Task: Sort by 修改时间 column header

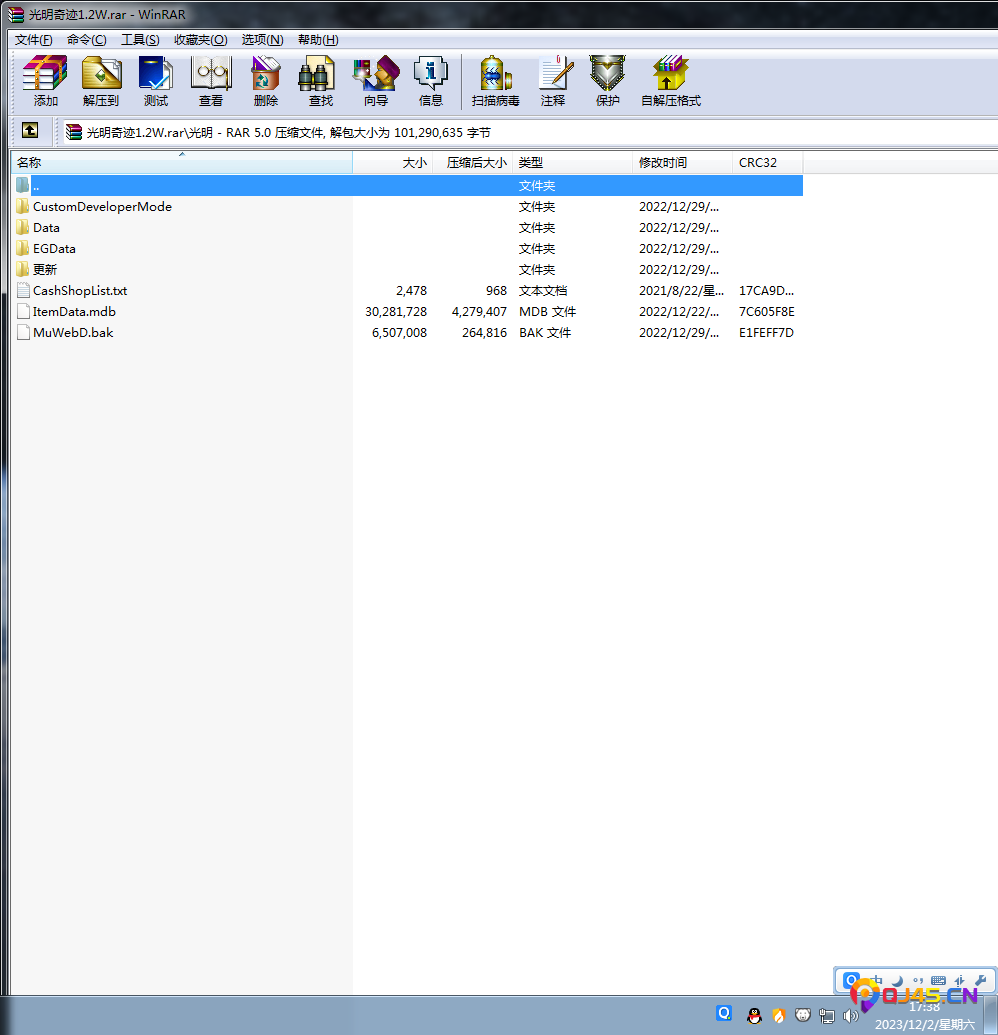Action: (682, 162)
